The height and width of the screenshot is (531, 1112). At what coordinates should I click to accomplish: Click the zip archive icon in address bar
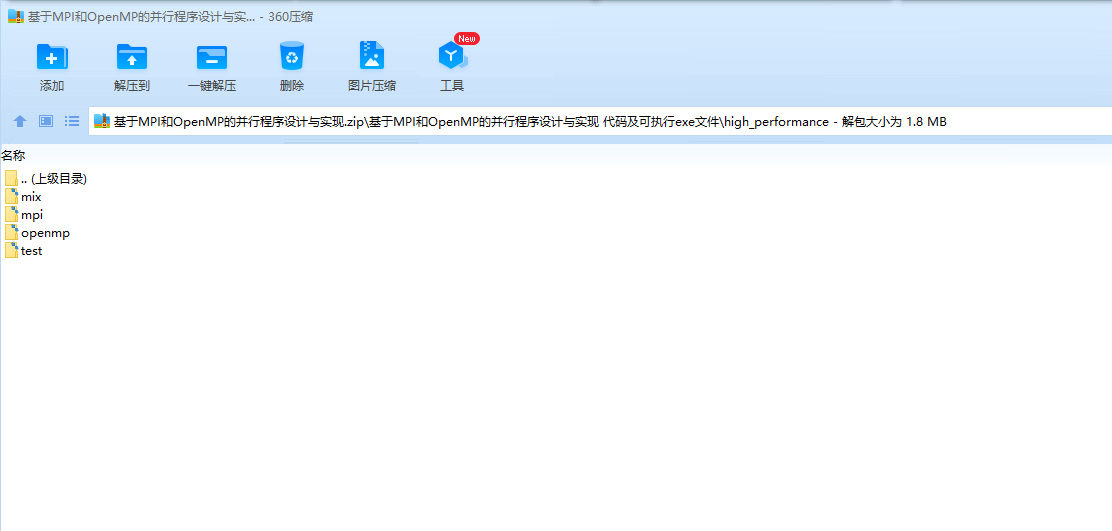point(102,121)
